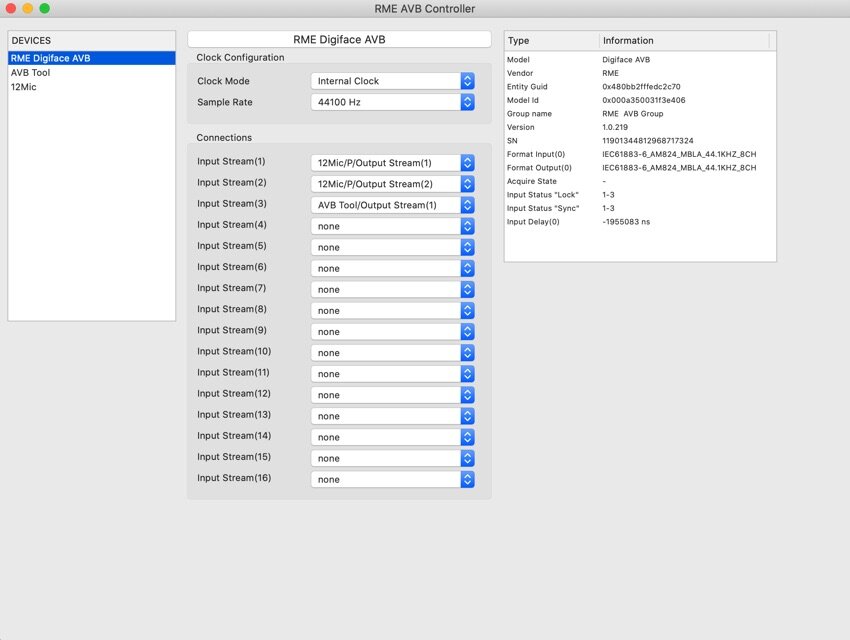Viewport: 850px width, 640px height.
Task: Select RME Digiface AVB in devices list
Action: click(x=92, y=58)
